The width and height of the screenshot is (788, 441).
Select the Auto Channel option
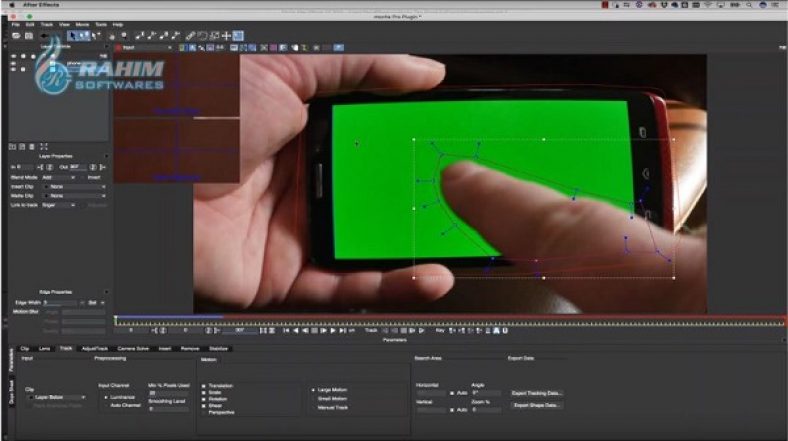click(106, 405)
